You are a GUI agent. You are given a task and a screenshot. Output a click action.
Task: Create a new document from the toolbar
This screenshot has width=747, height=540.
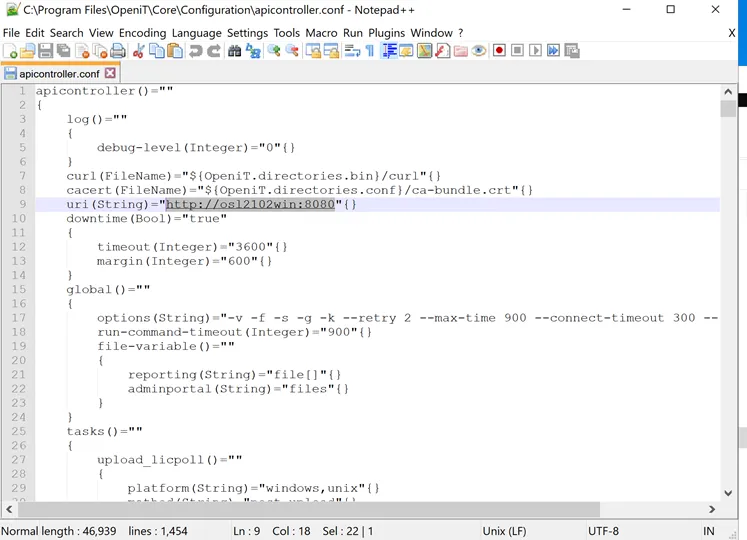(x=9, y=51)
